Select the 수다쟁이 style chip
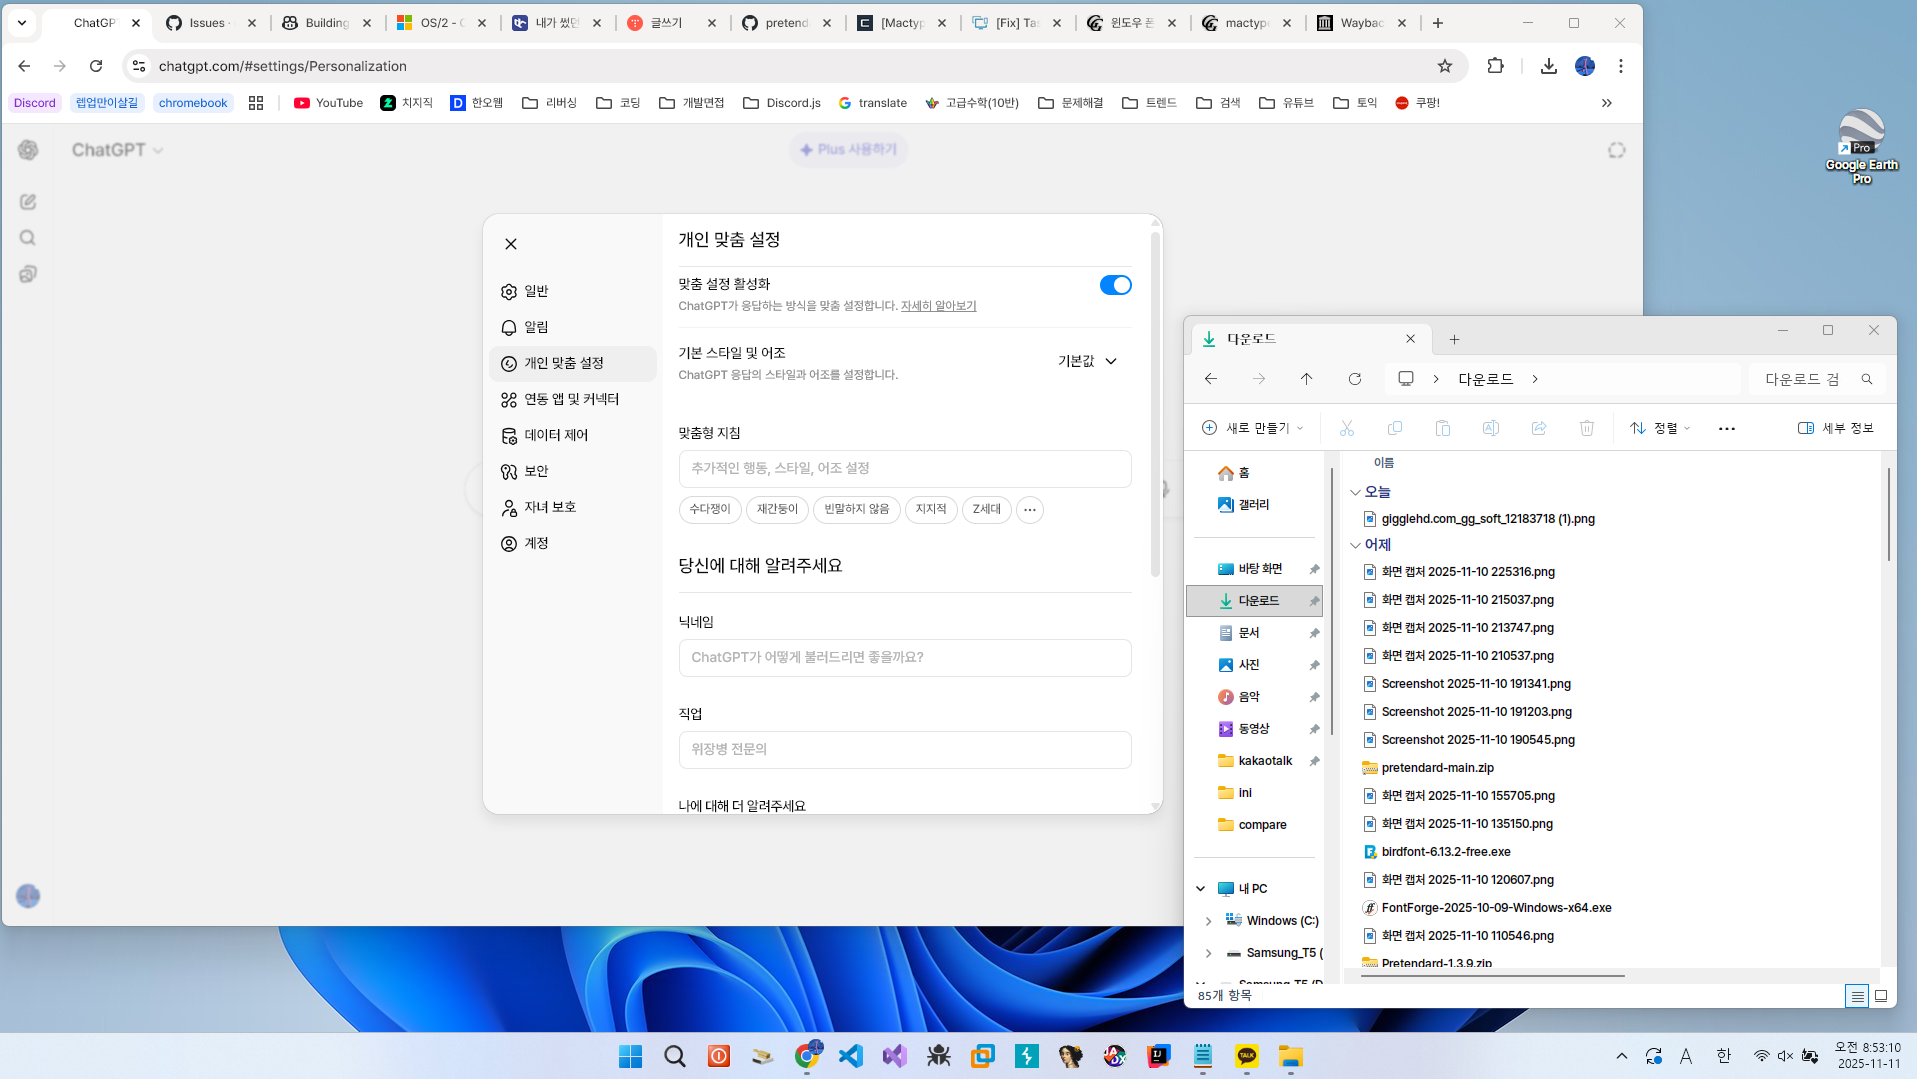 point(709,509)
